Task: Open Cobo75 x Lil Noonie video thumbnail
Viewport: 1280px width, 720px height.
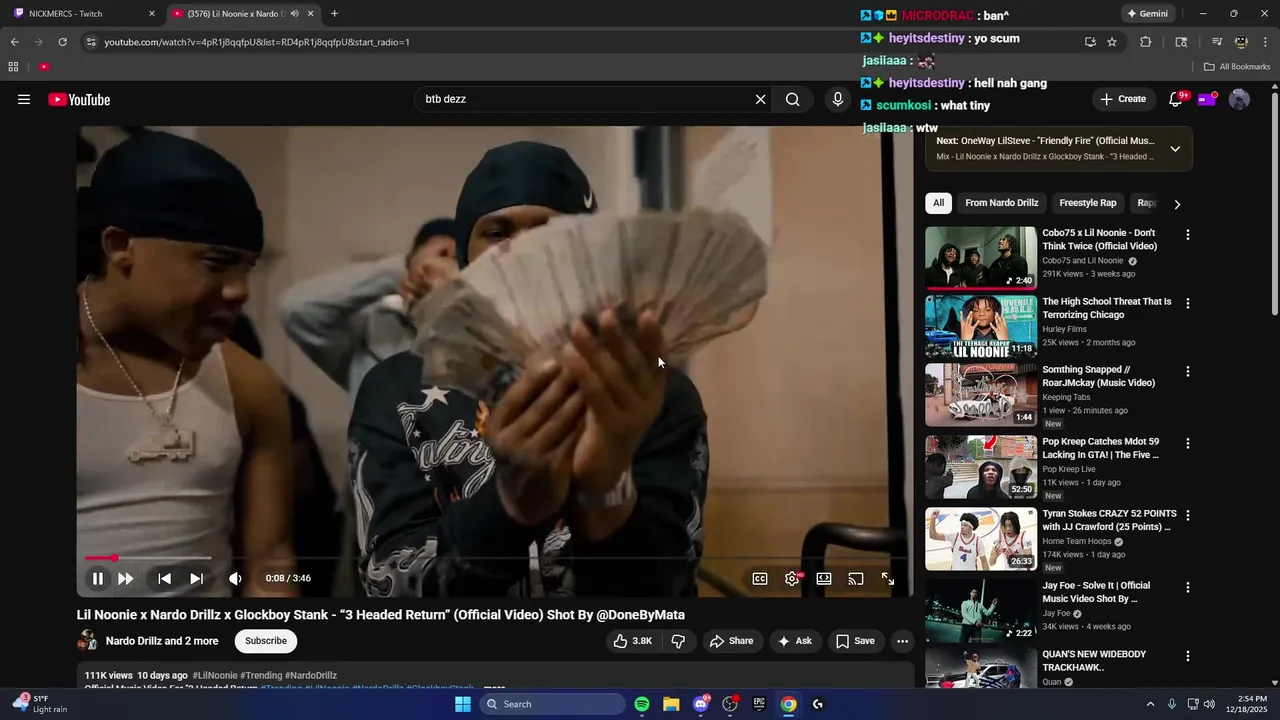Action: (x=981, y=258)
